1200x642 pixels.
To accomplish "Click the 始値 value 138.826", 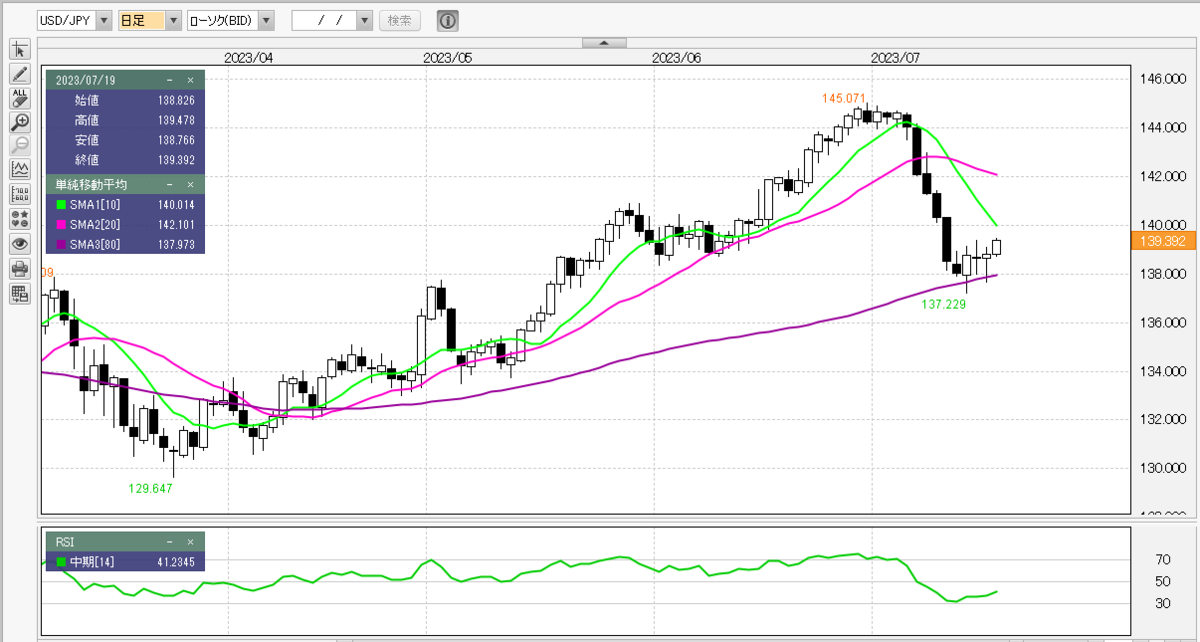I will pos(175,100).
